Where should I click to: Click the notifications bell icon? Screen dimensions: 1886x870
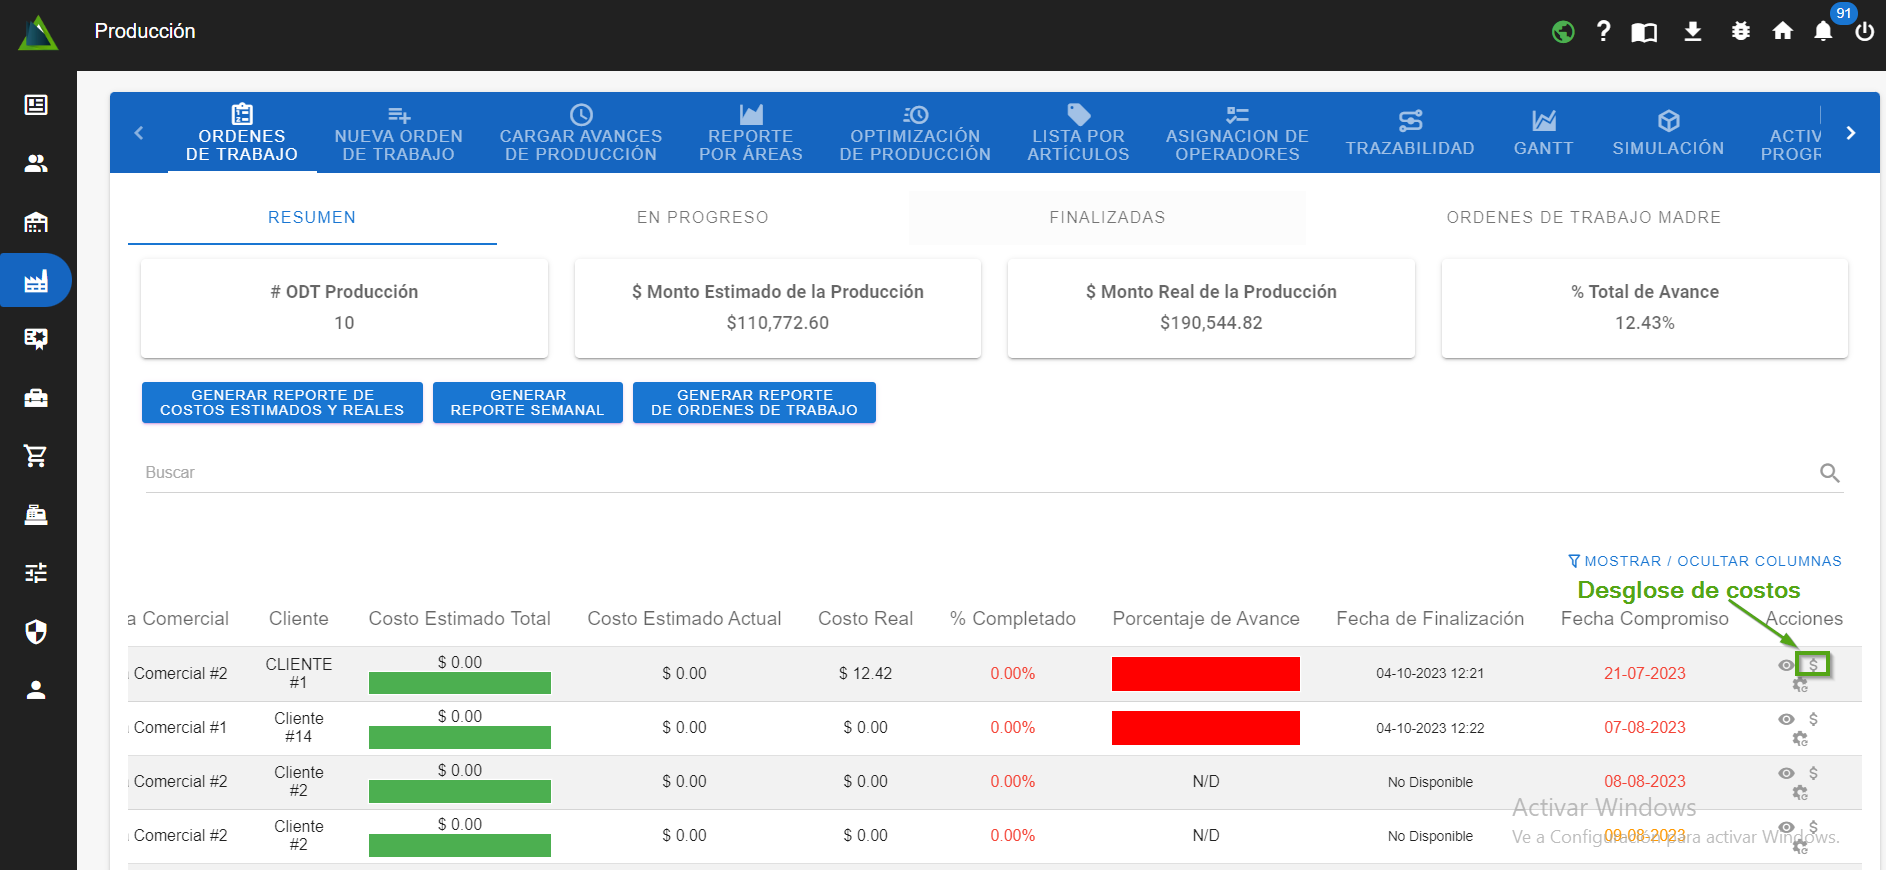[x=1823, y=32]
